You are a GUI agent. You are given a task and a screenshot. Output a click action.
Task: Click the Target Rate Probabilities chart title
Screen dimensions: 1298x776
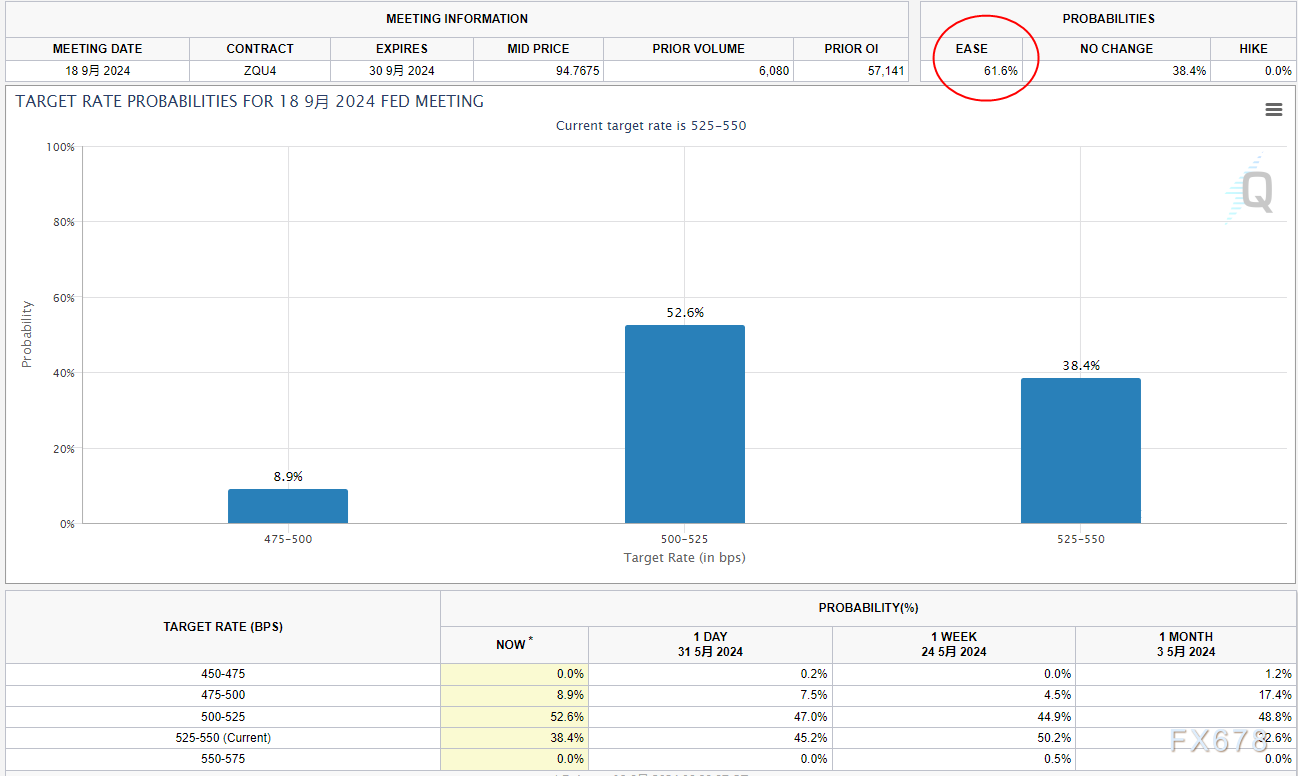(249, 102)
